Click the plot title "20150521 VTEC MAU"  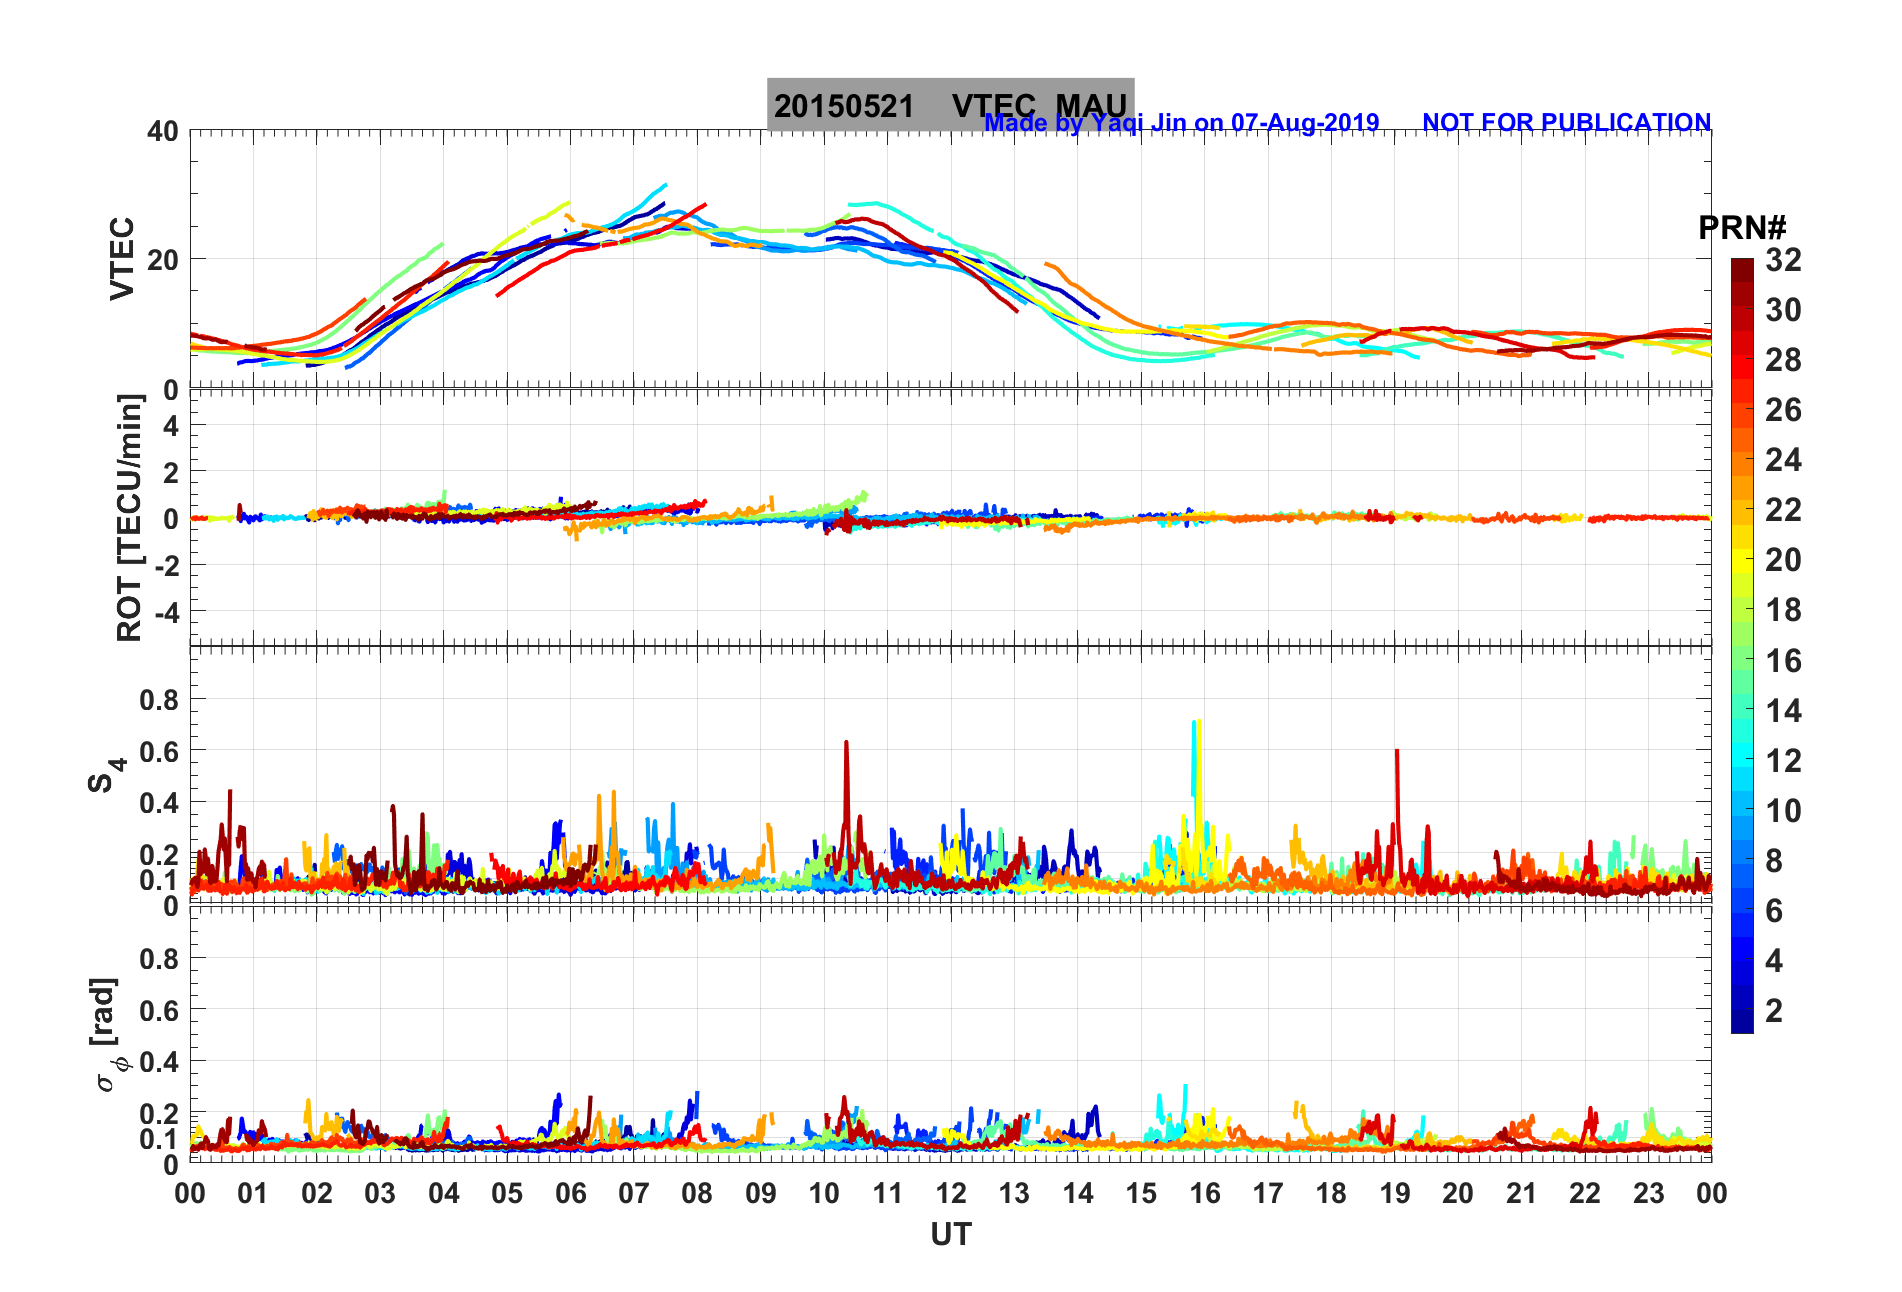[950, 105]
